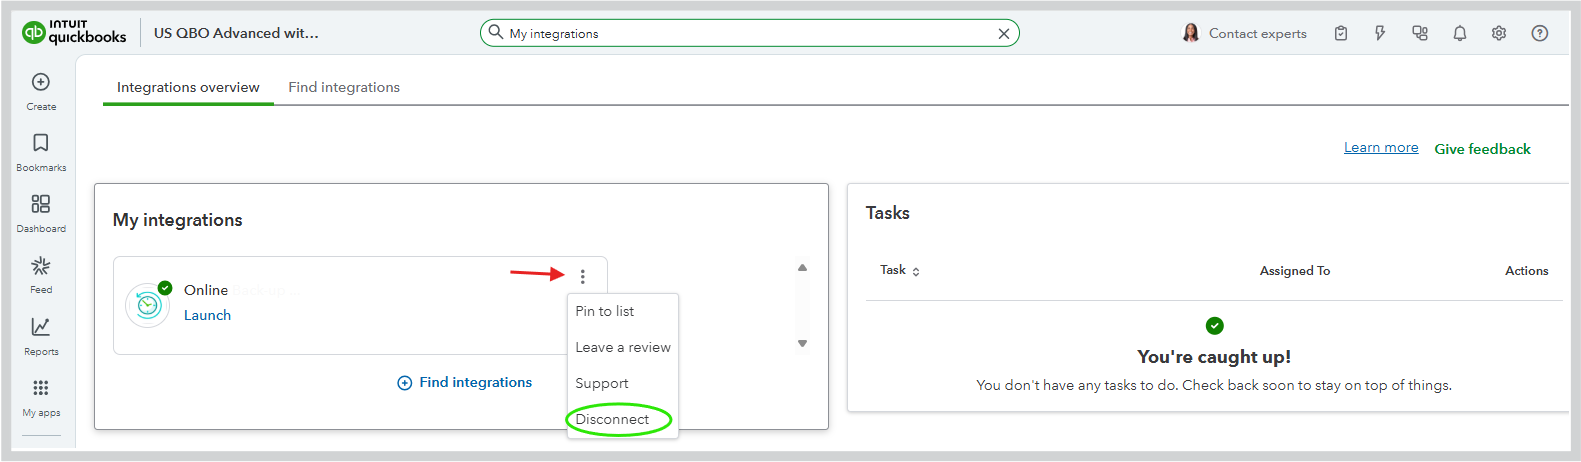Image resolution: width=1581 pixels, height=462 pixels.
Task: Click the Learn more link
Action: [x=1381, y=147]
